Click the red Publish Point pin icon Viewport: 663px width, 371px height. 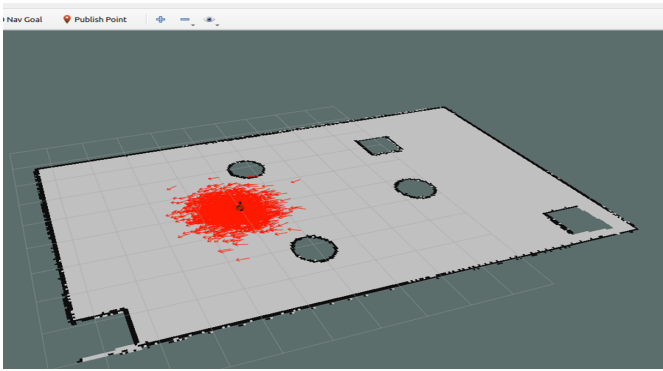pos(67,19)
